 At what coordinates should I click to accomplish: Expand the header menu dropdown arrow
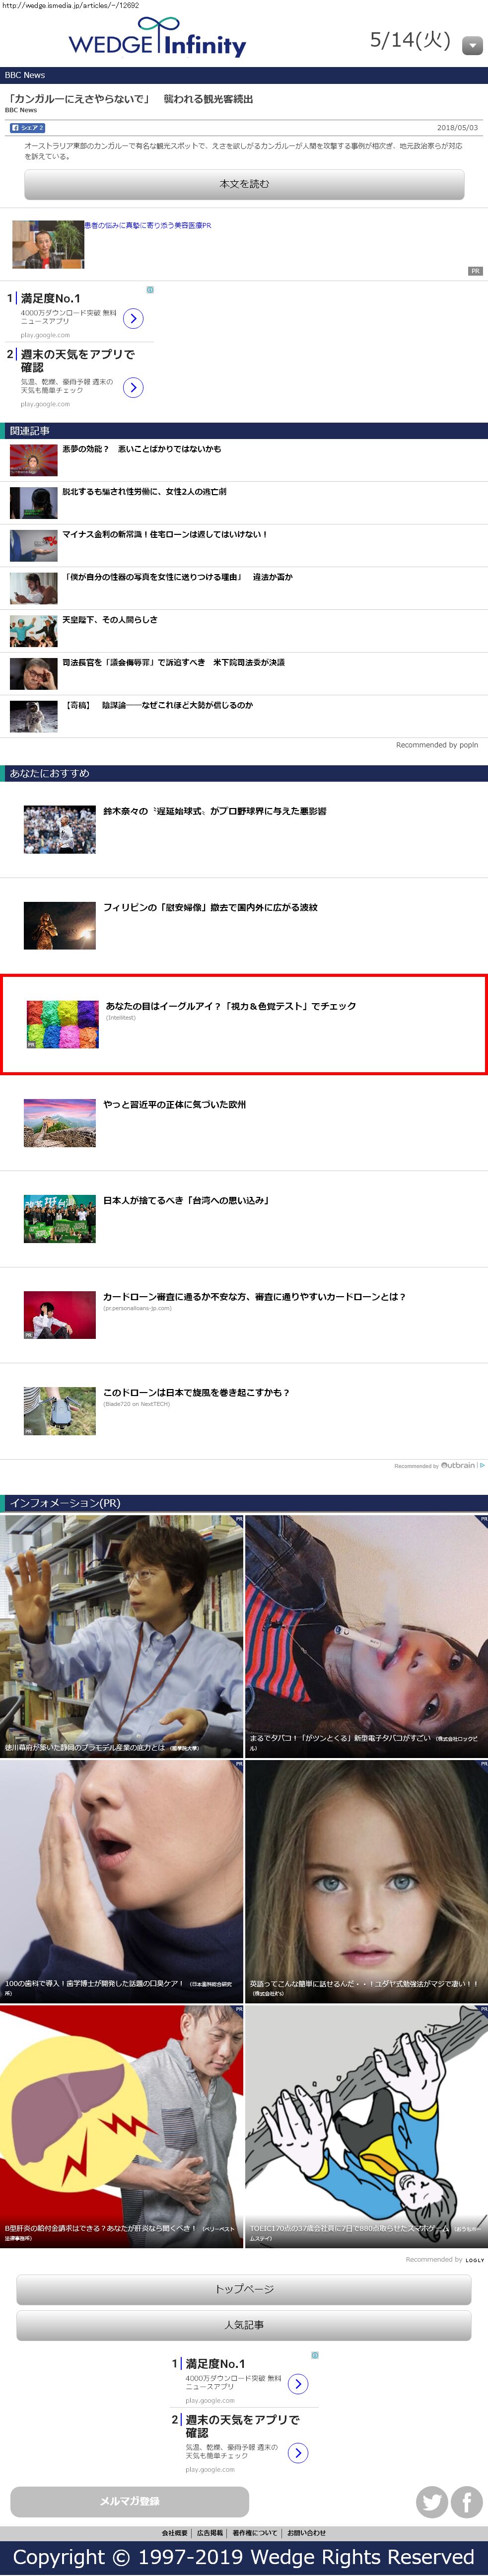pos(472,45)
